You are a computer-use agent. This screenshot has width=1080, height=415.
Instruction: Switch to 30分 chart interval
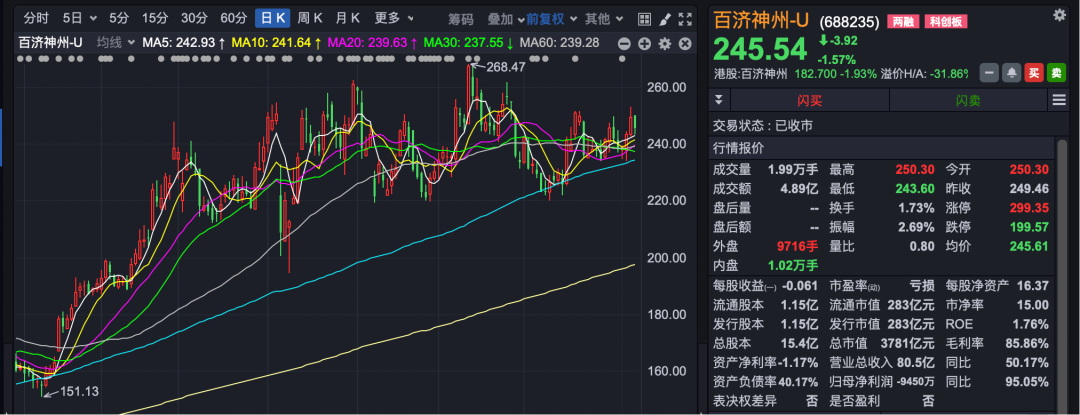tap(194, 19)
